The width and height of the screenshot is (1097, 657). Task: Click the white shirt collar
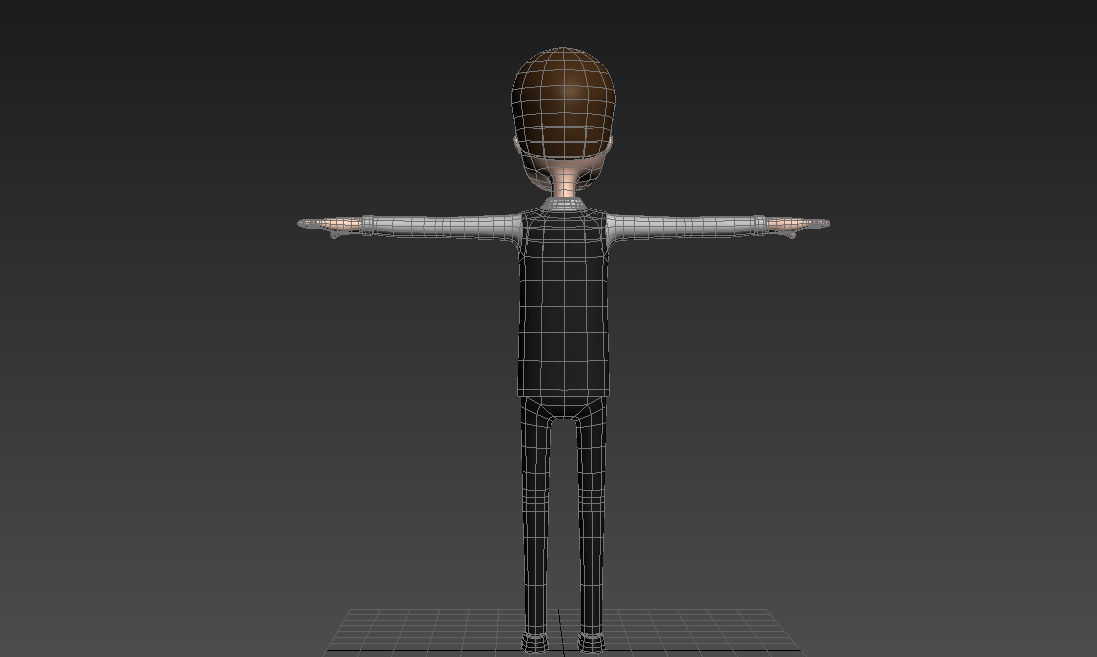click(563, 204)
